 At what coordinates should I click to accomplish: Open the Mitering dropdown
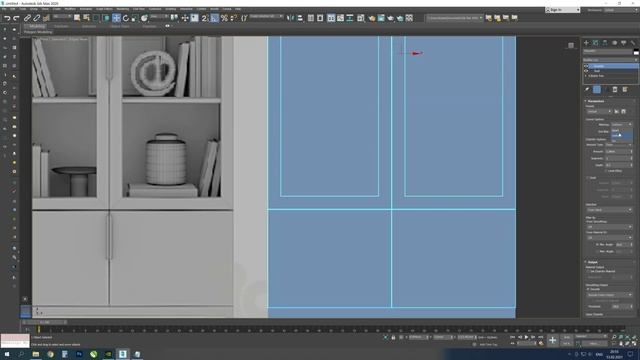pyautogui.click(x=621, y=124)
